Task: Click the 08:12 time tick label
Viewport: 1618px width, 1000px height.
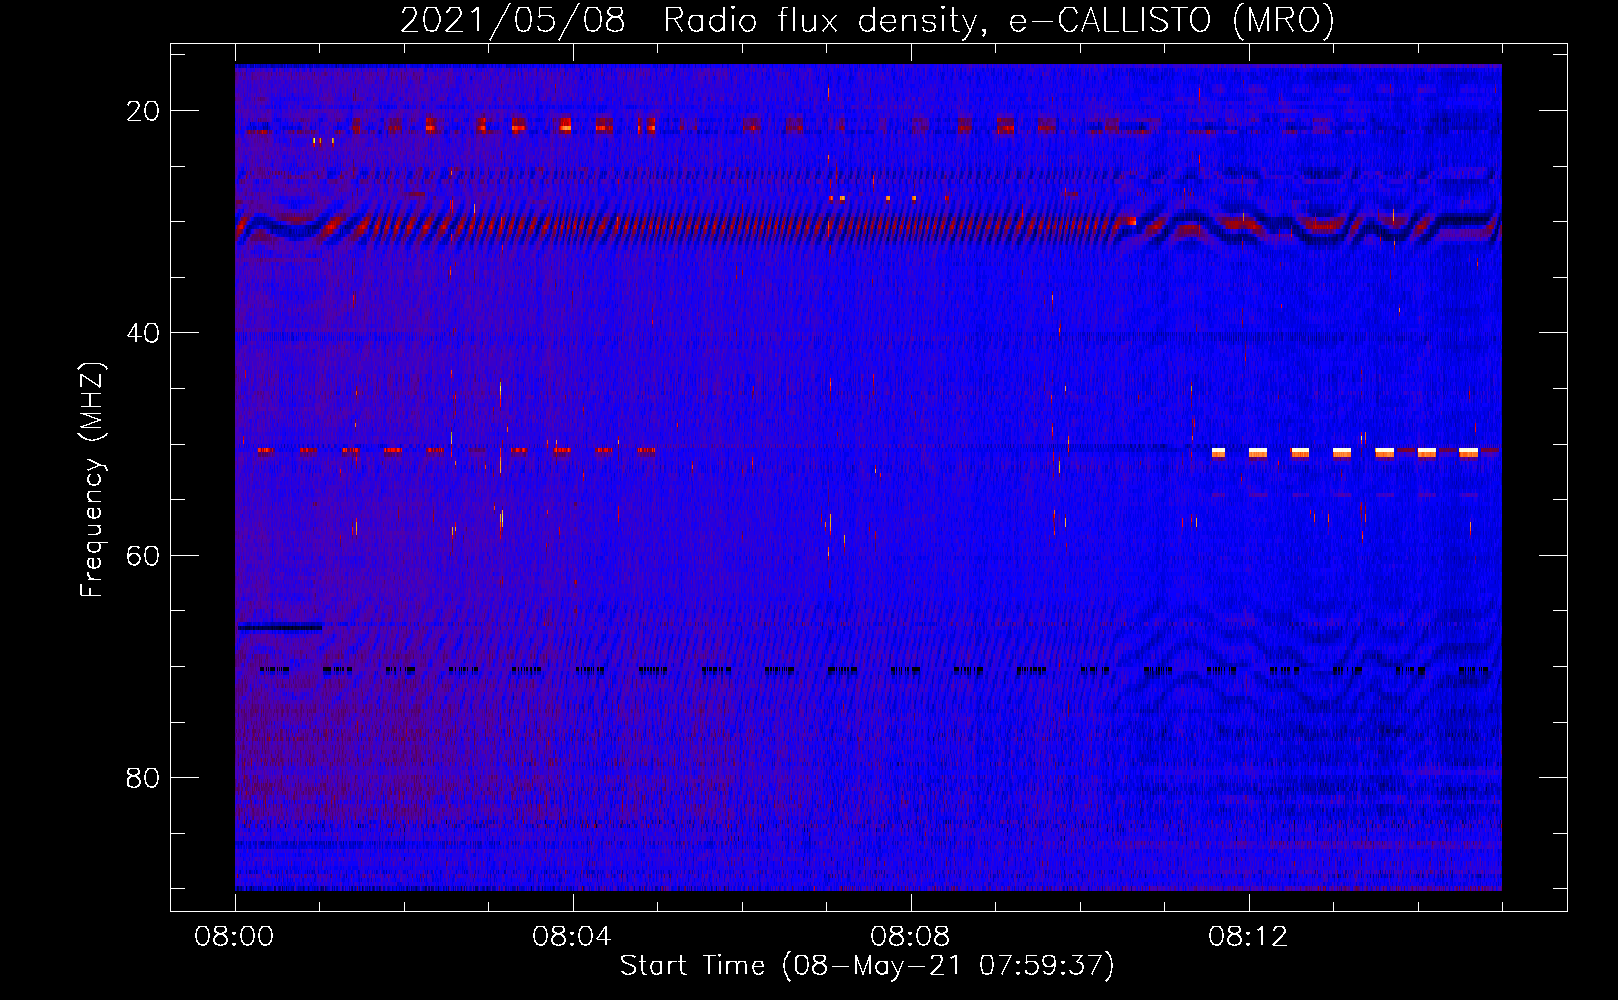Action: [1248, 937]
